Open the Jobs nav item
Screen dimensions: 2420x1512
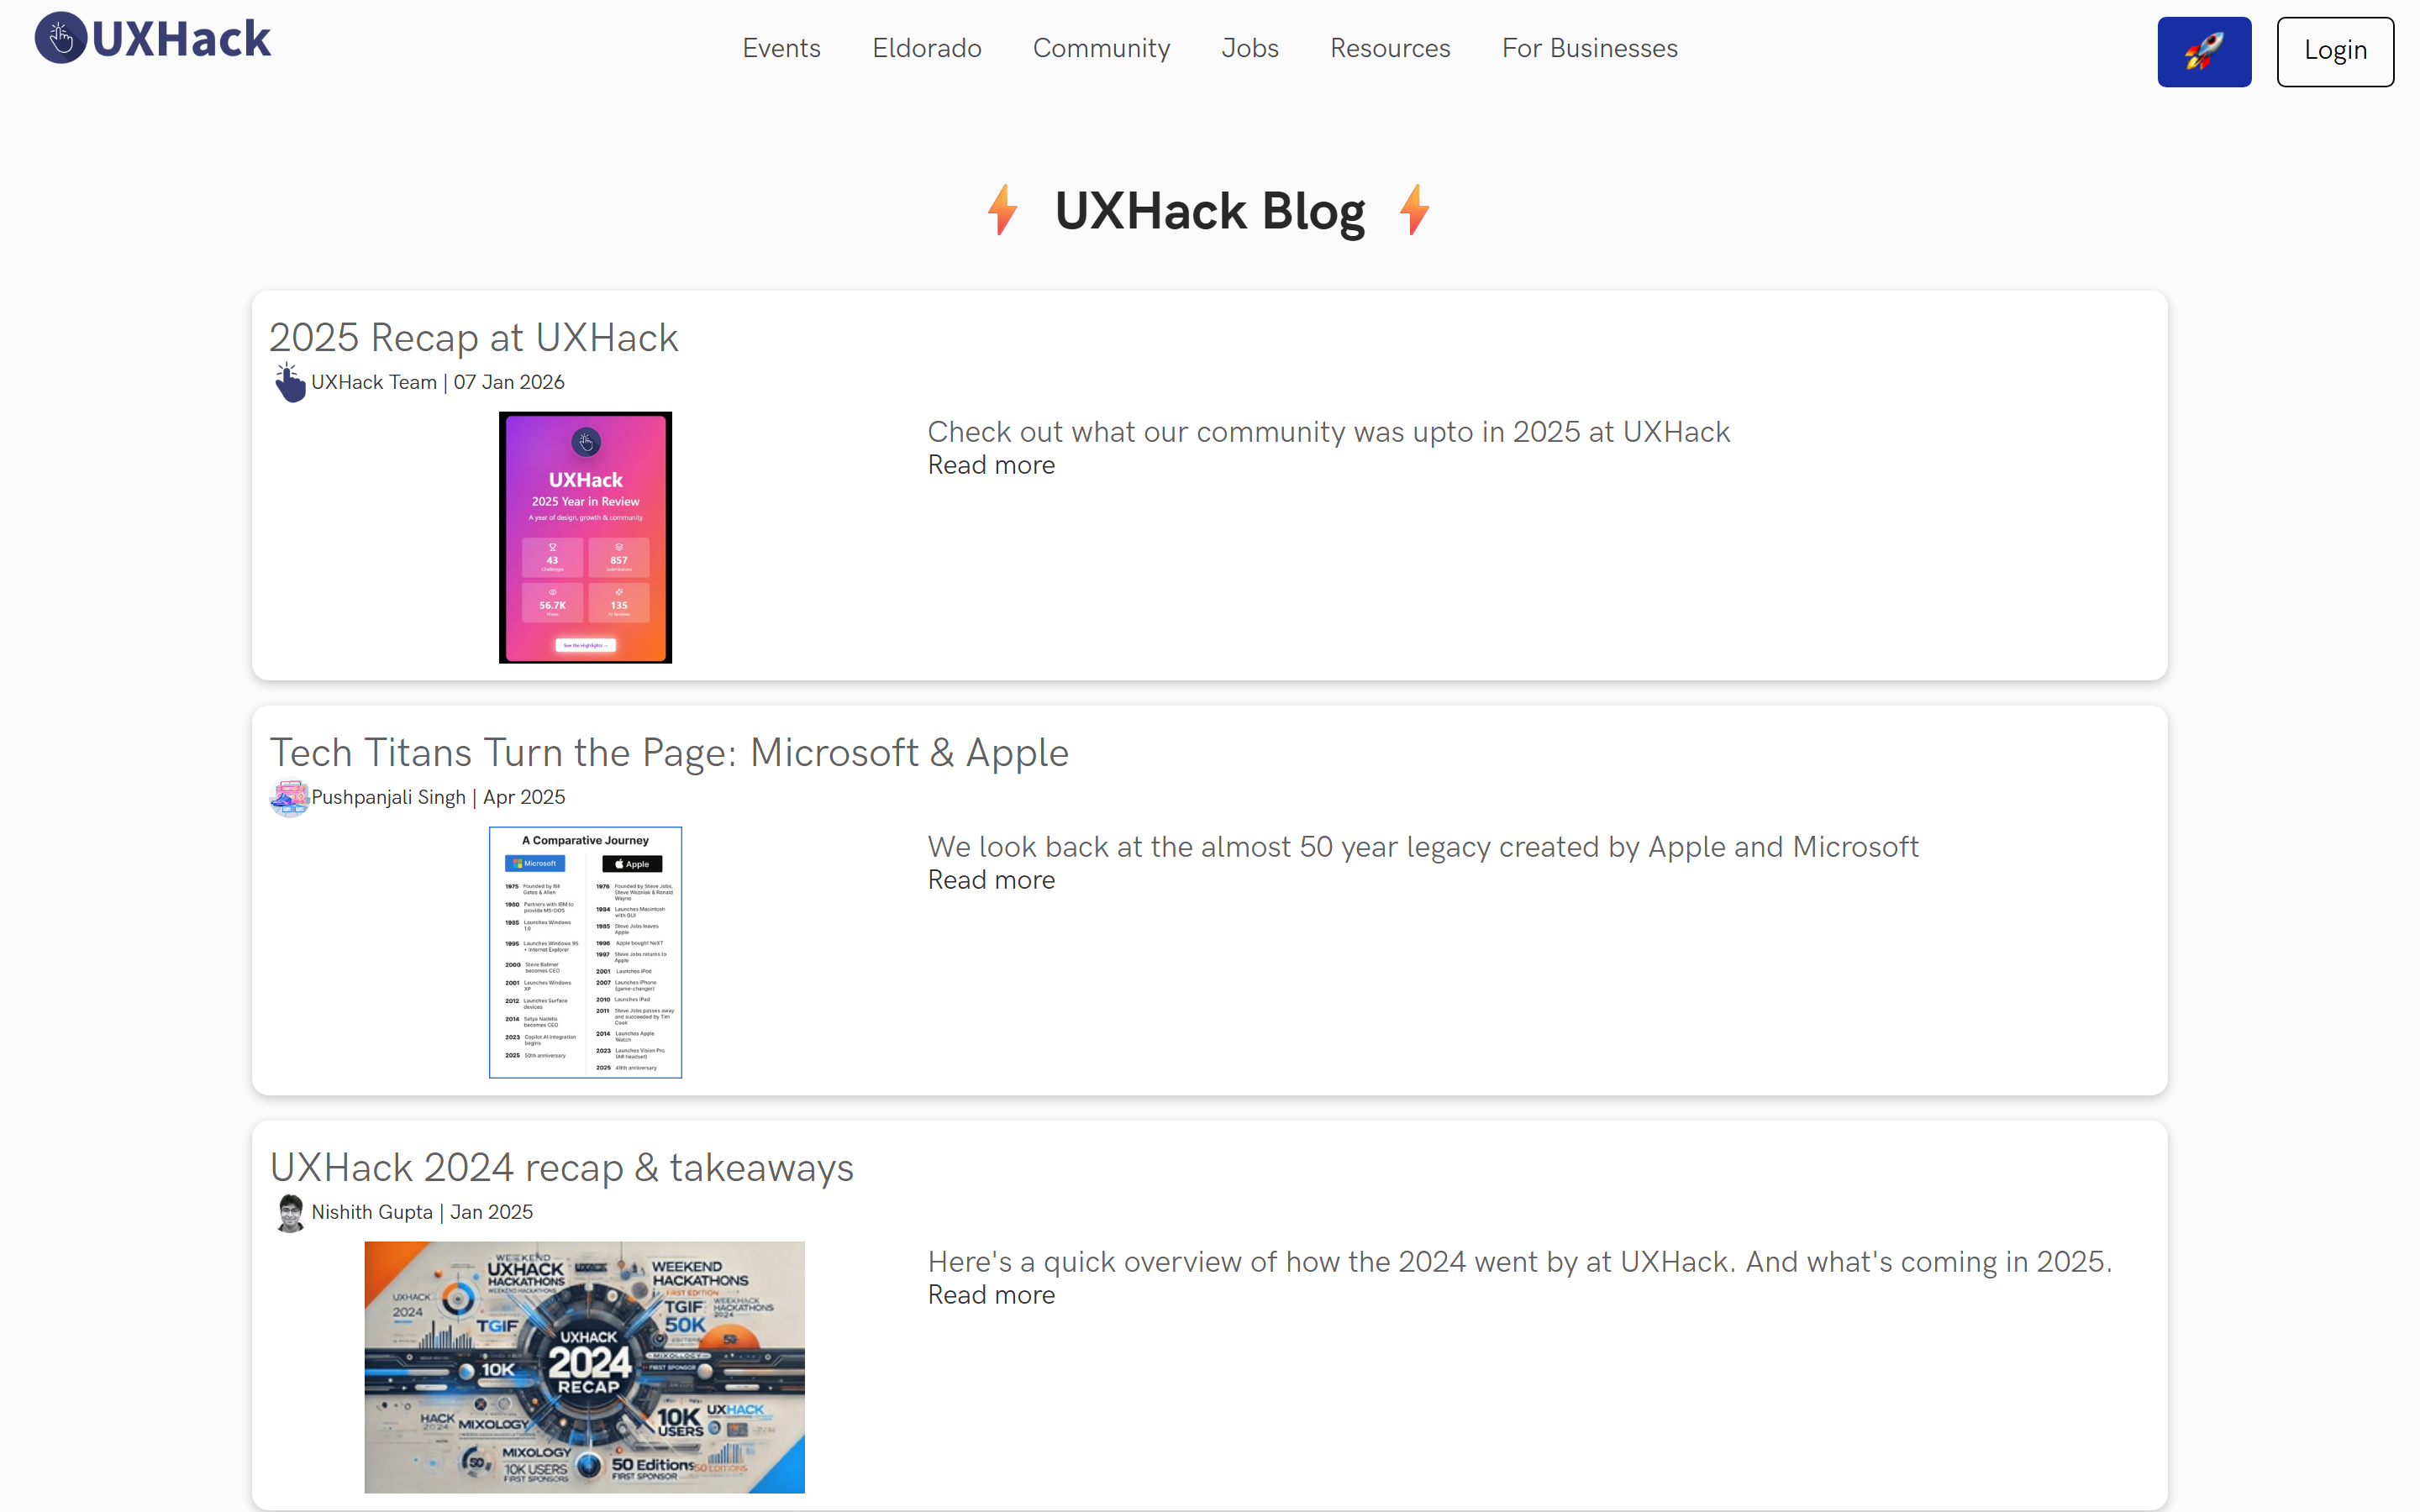click(1250, 48)
